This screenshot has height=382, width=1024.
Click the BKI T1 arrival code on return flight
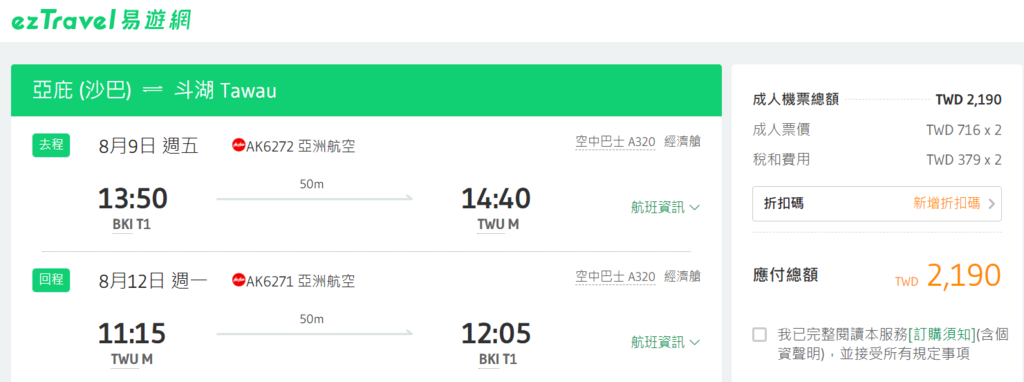[x=498, y=359]
